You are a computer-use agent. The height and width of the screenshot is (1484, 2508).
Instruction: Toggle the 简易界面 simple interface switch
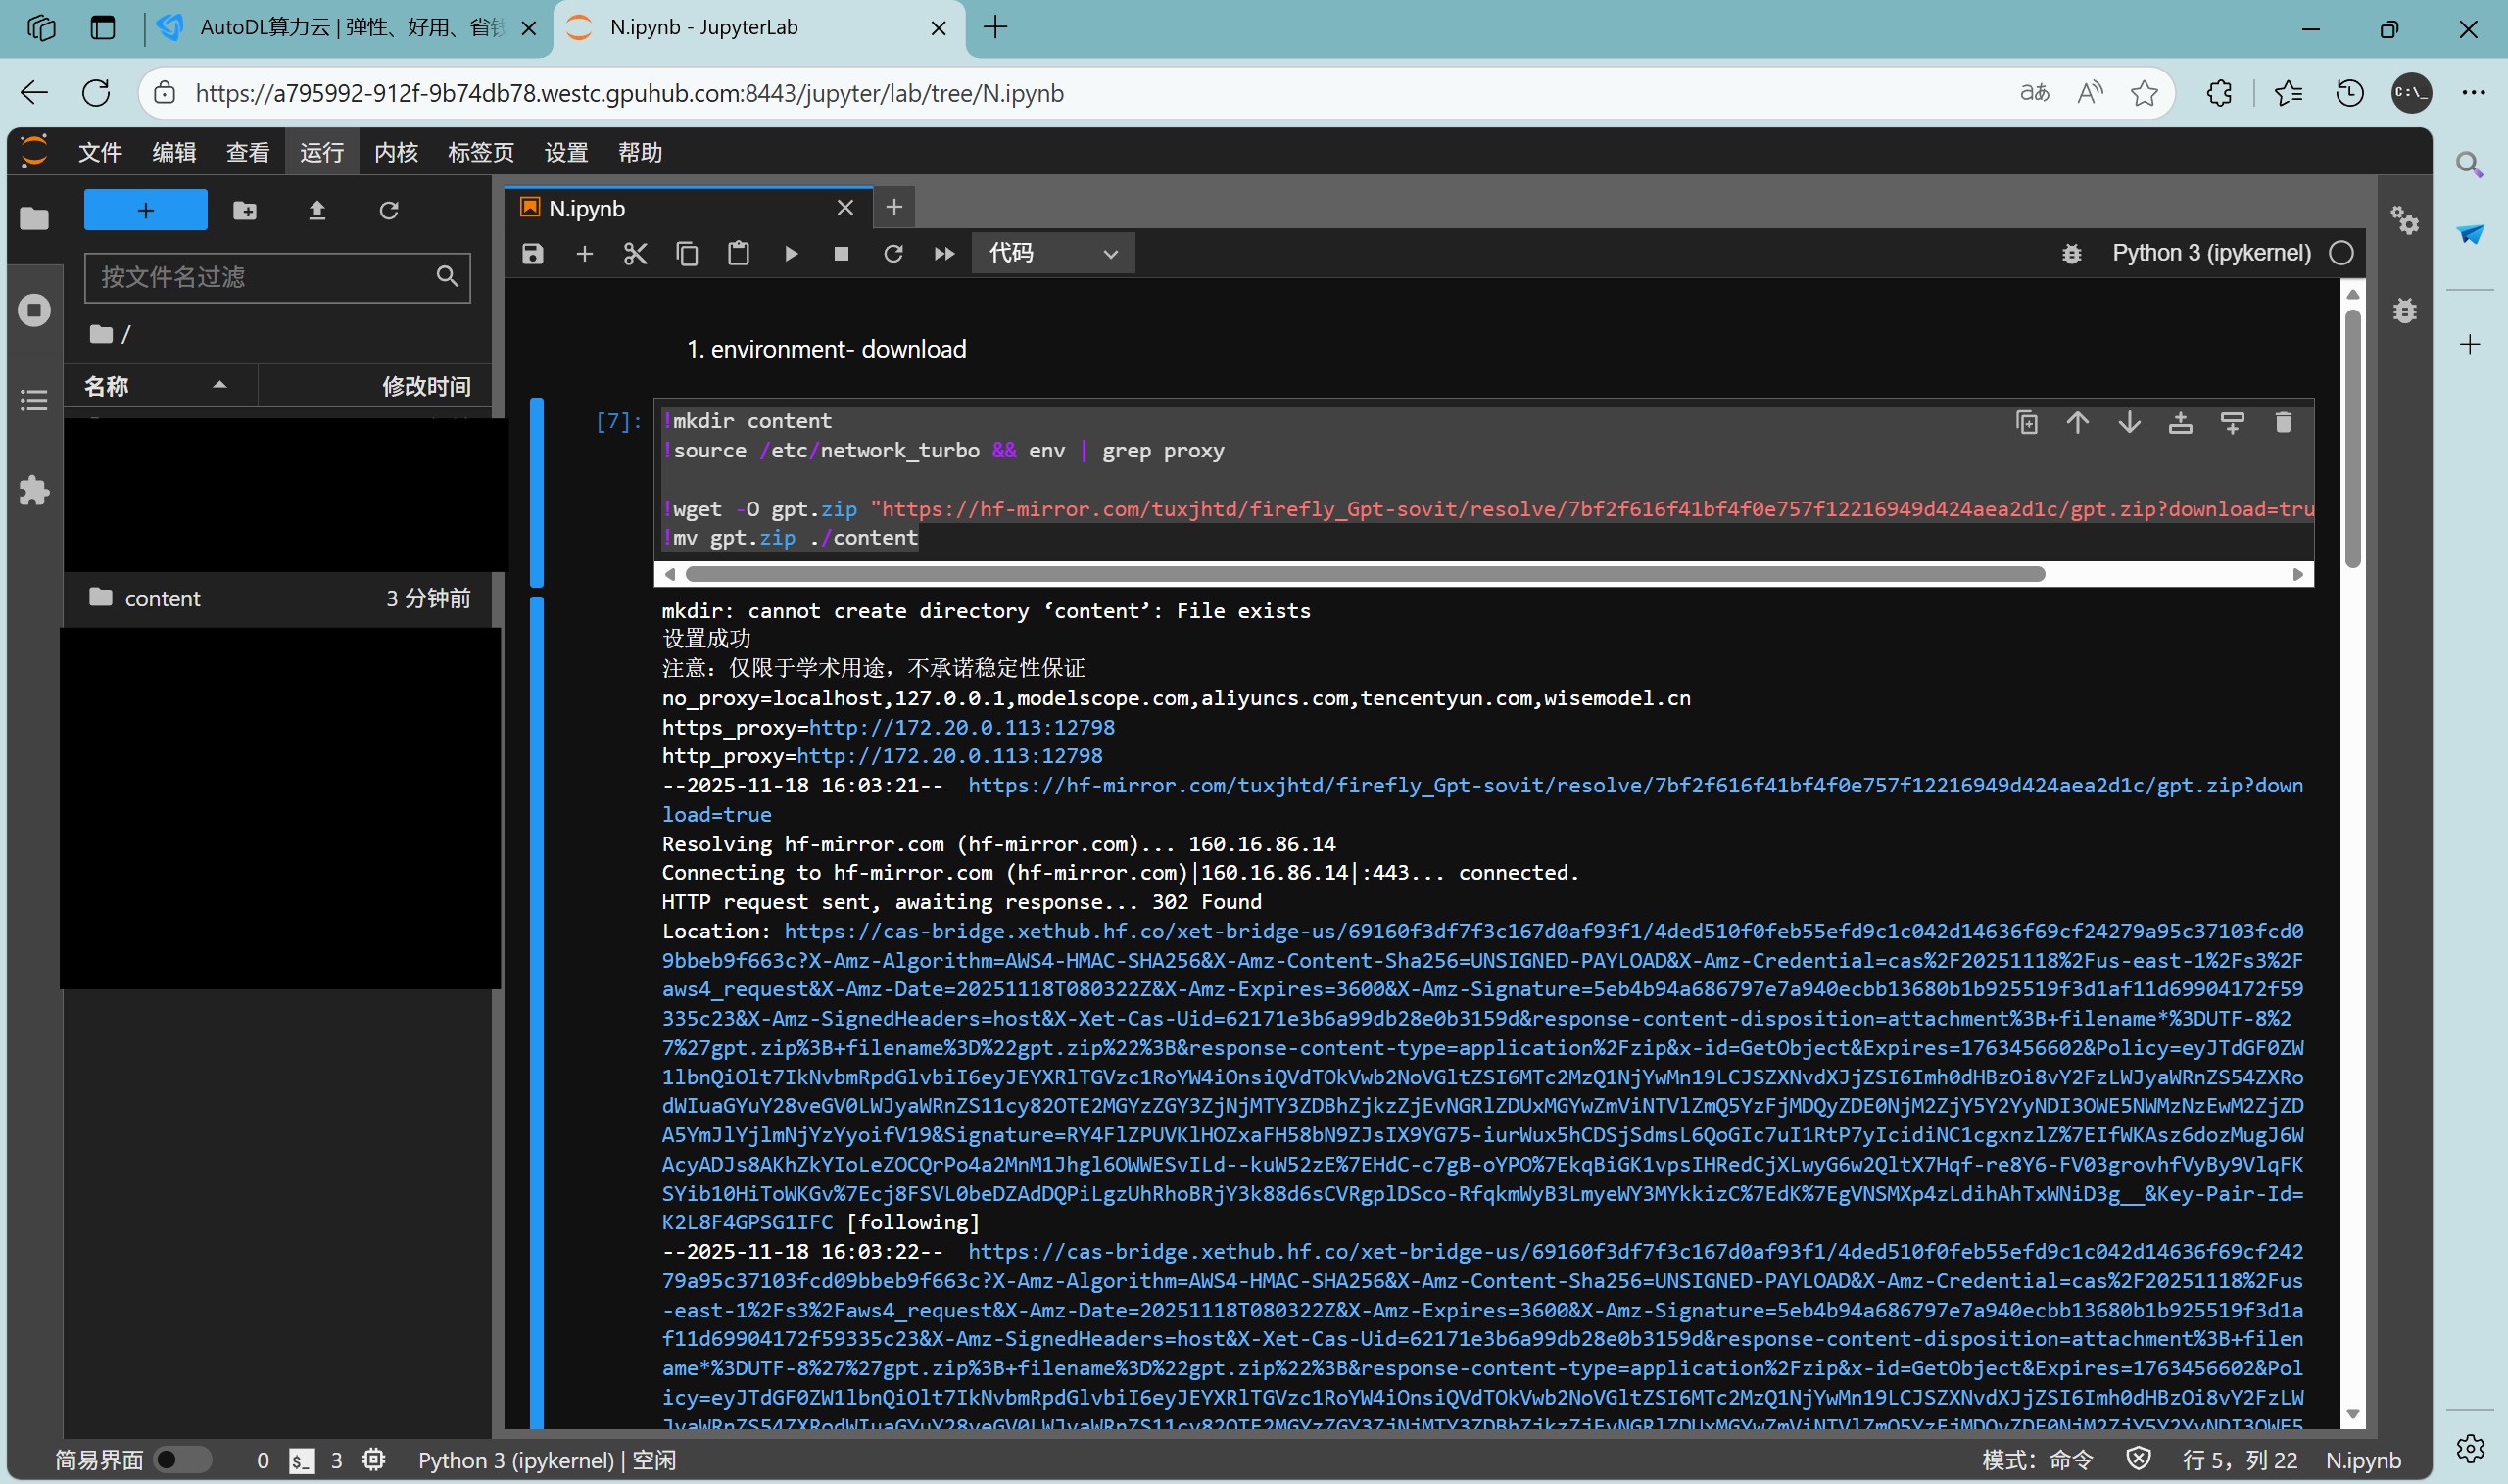tap(182, 1460)
